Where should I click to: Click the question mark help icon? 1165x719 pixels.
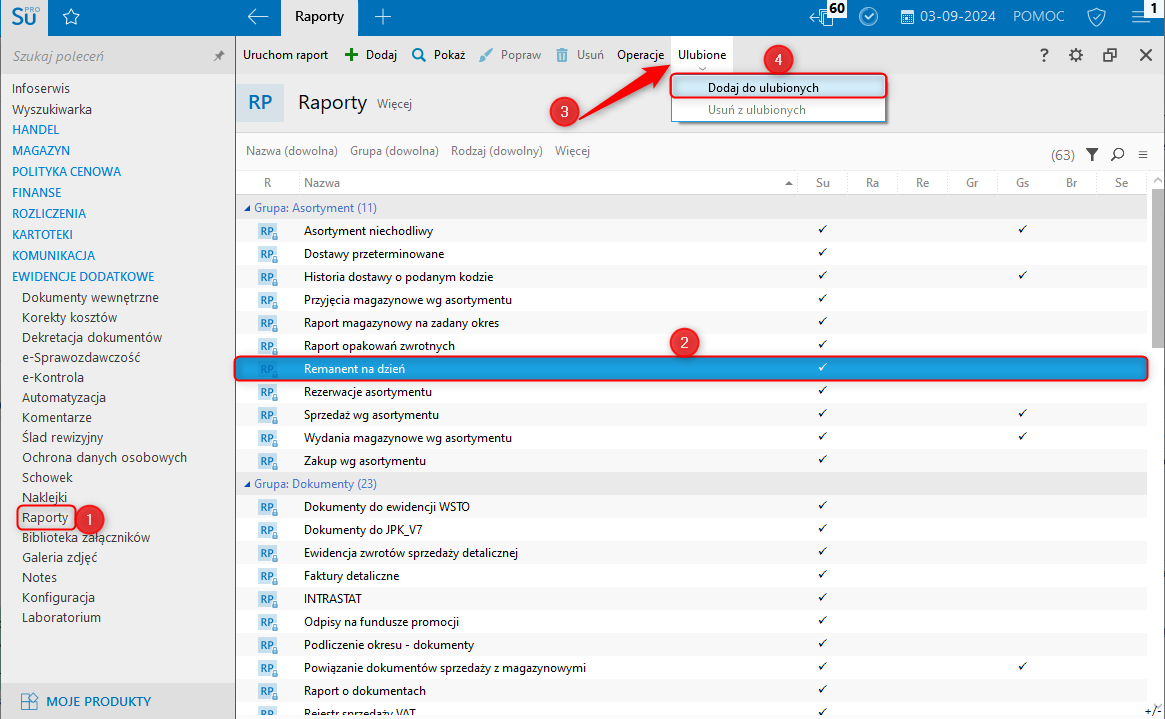[1044, 55]
